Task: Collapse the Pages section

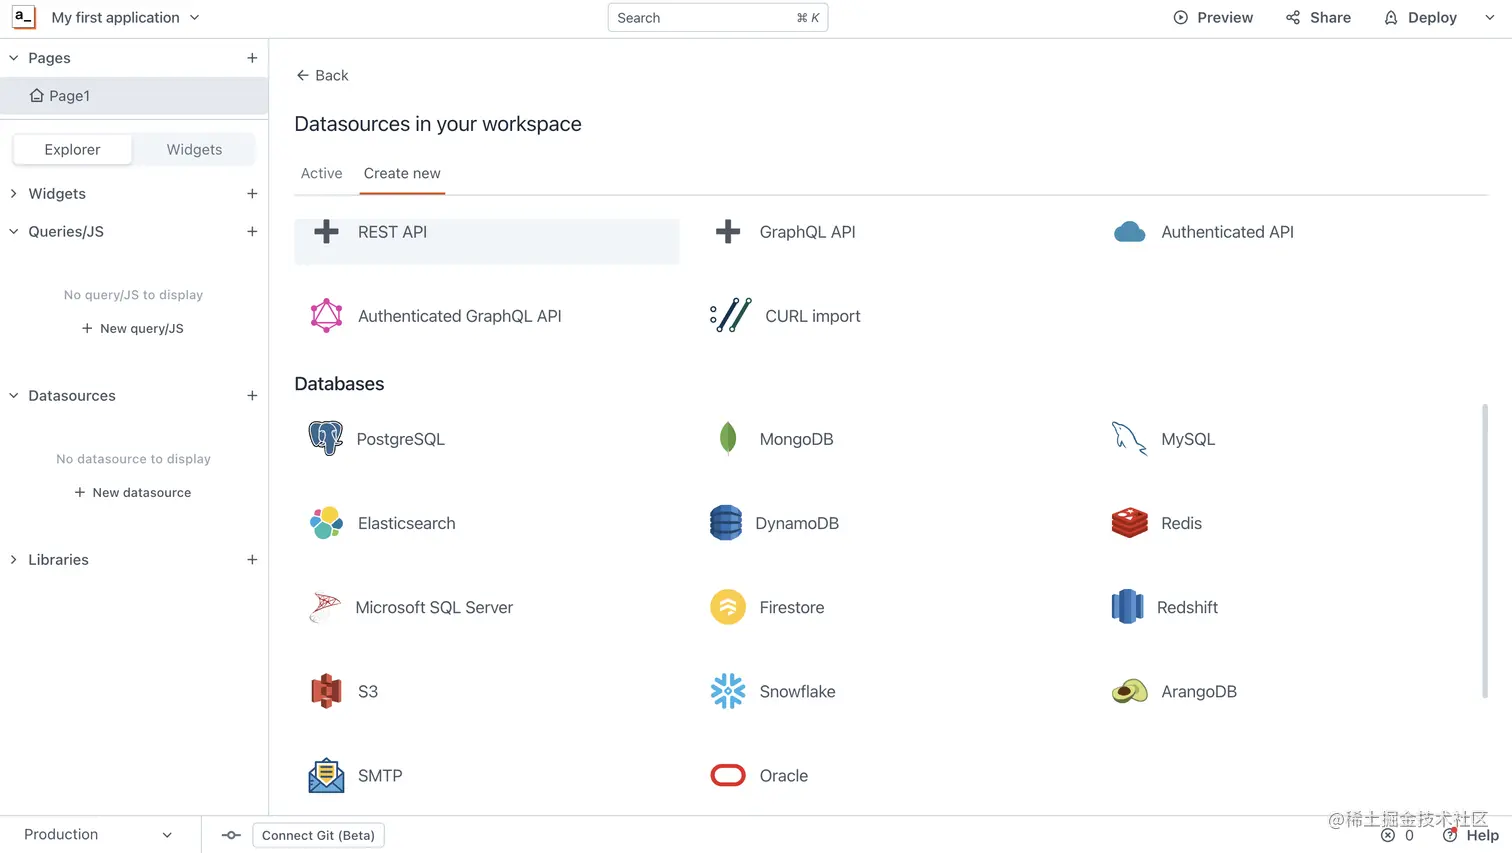Action: (x=14, y=58)
